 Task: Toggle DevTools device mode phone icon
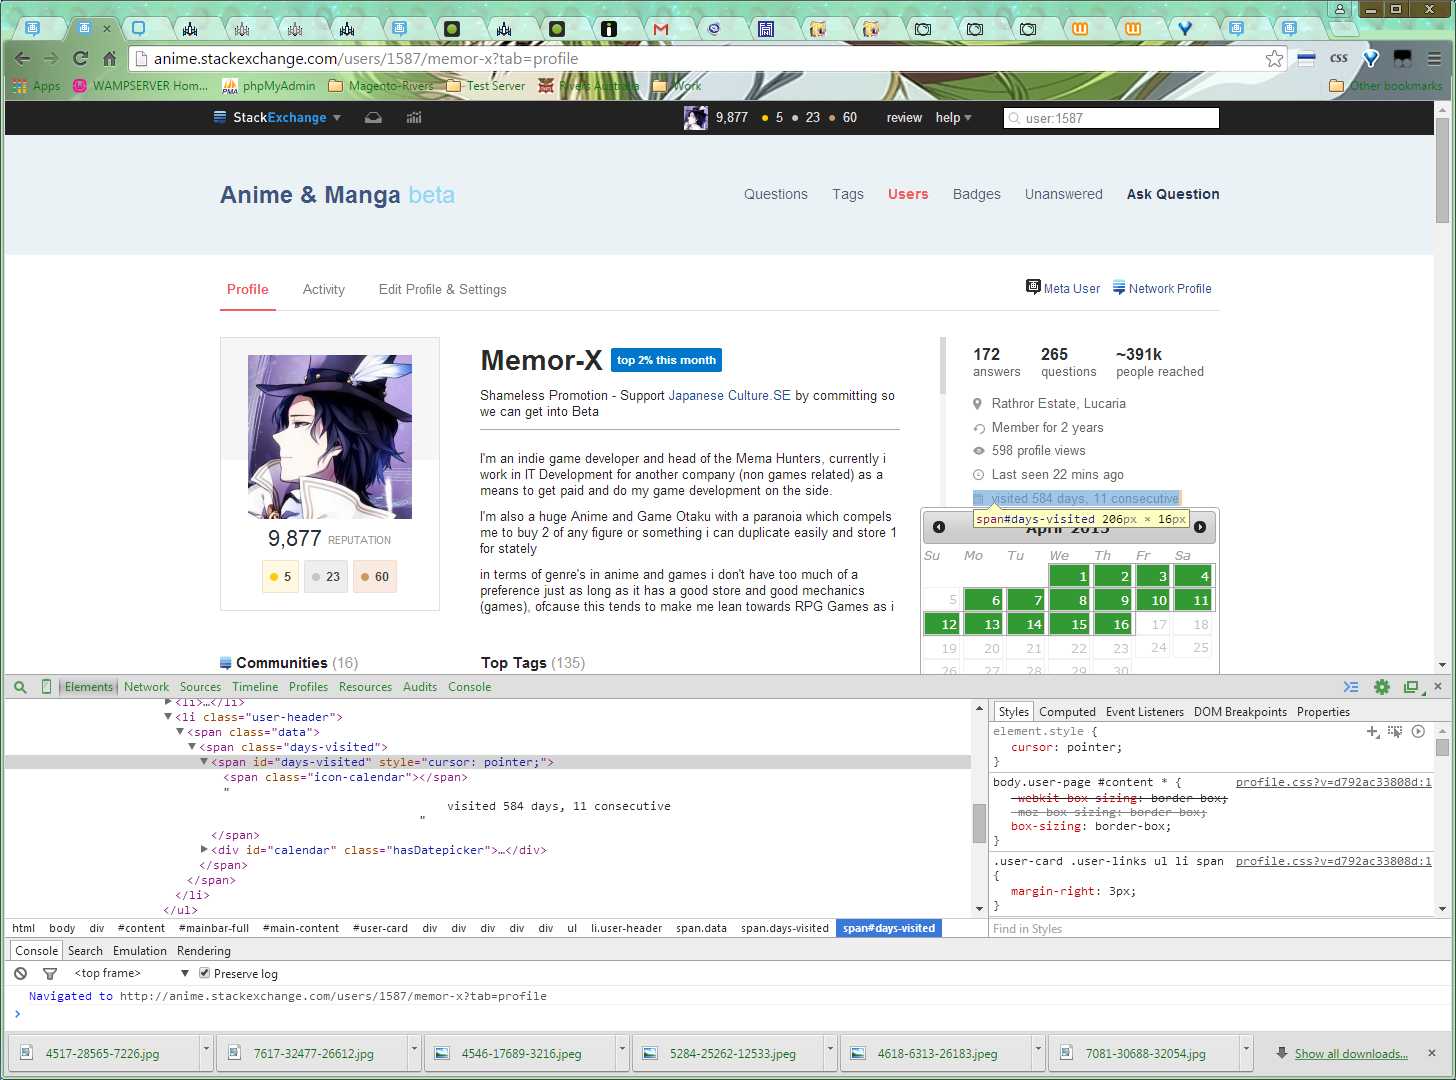click(46, 687)
